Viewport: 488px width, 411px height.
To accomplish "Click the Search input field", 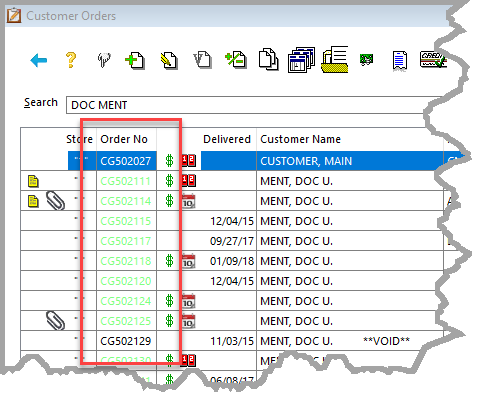I will [253, 105].
